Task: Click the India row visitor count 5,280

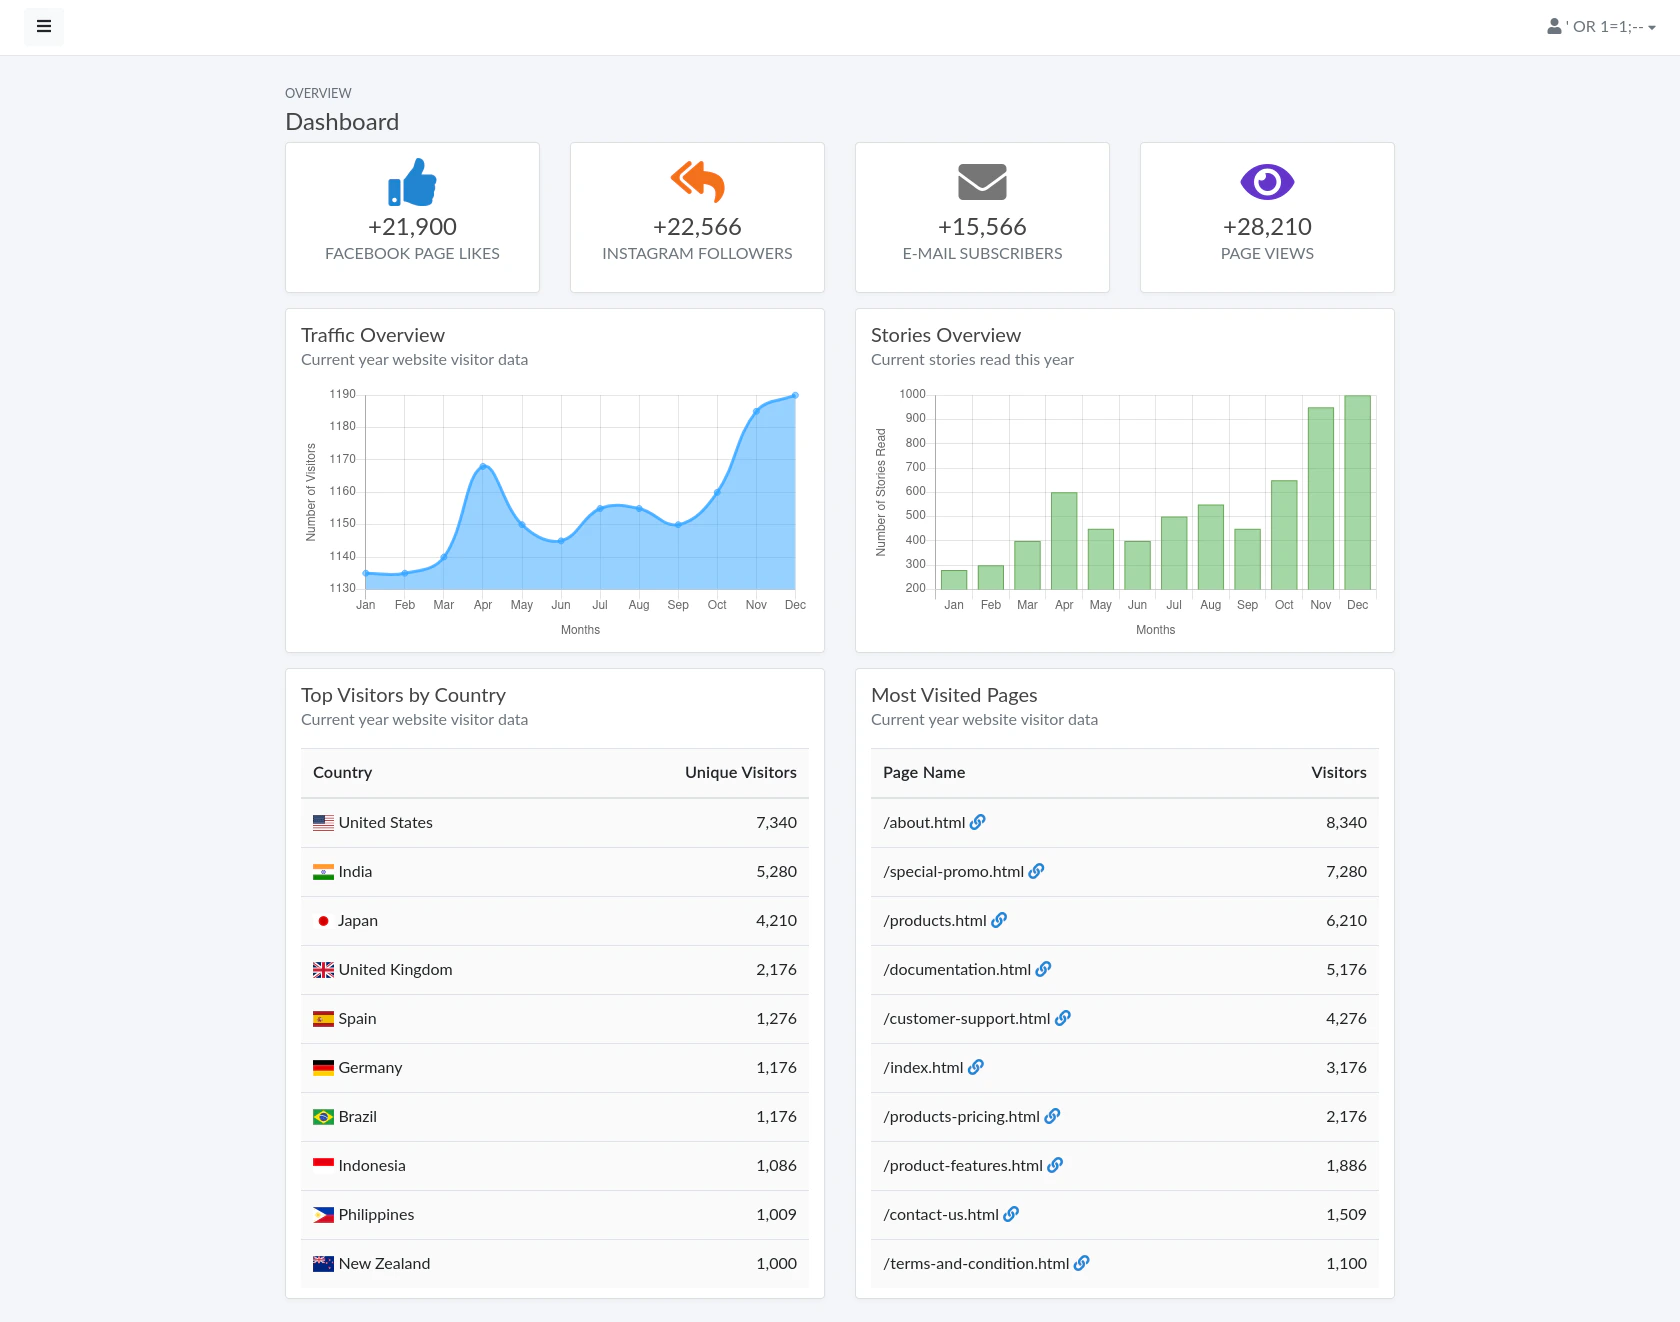Action: click(776, 872)
